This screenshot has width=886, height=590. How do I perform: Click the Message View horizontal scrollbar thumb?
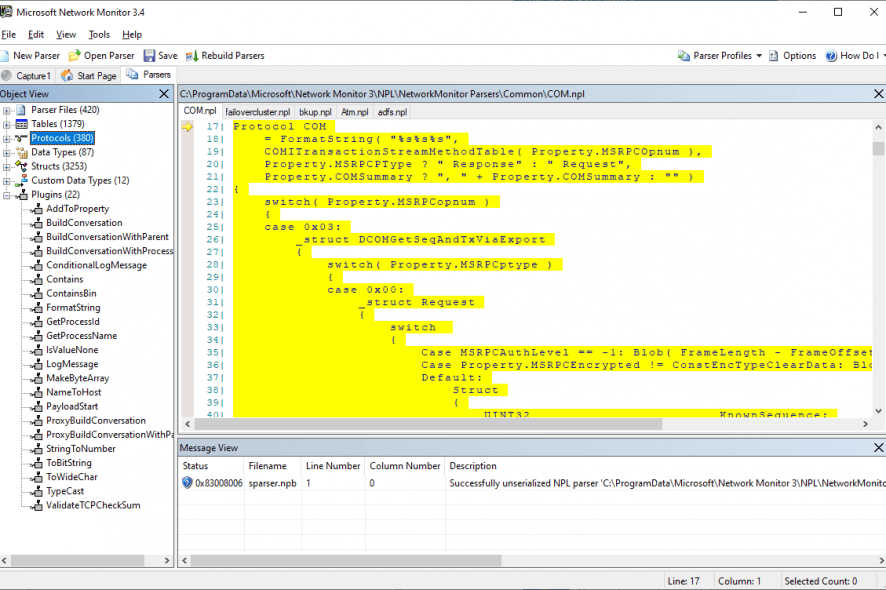tap(346, 561)
